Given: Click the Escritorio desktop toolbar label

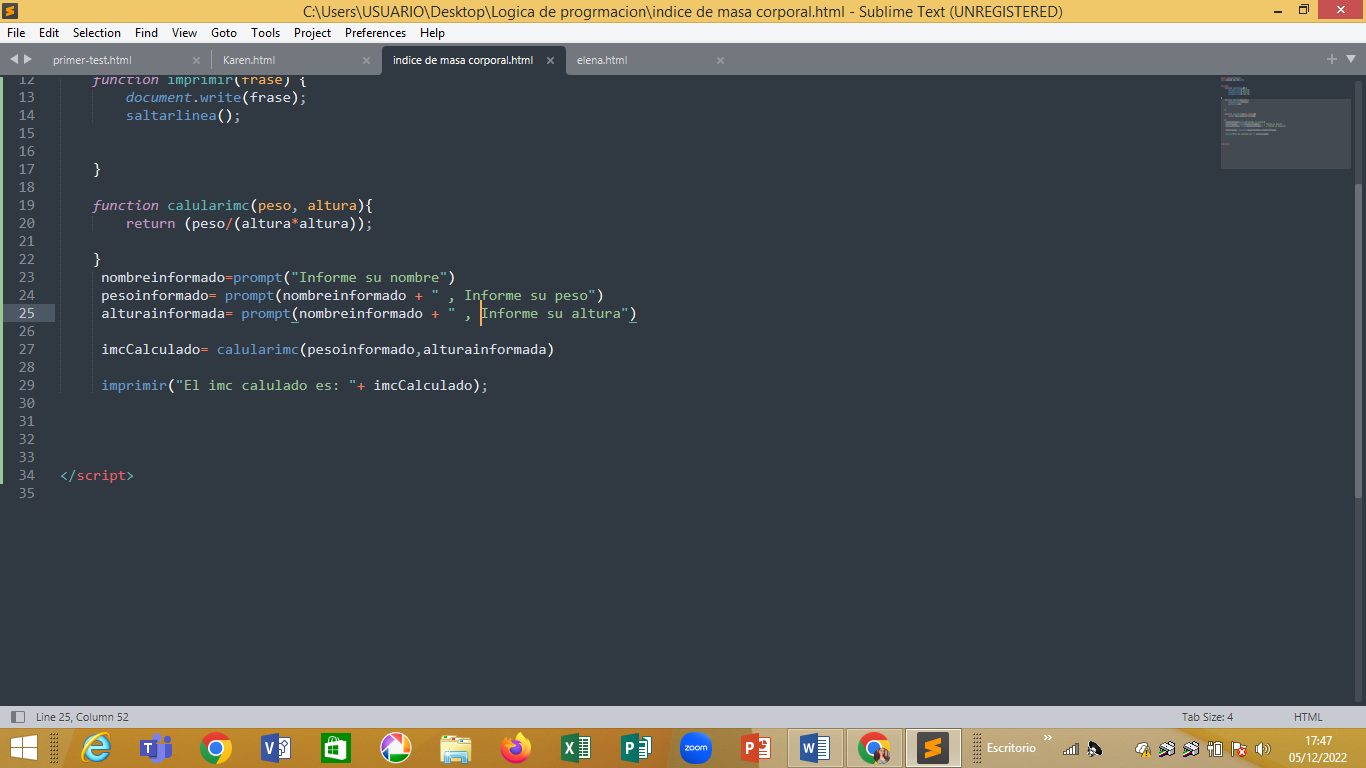Looking at the screenshot, I should click(1011, 748).
